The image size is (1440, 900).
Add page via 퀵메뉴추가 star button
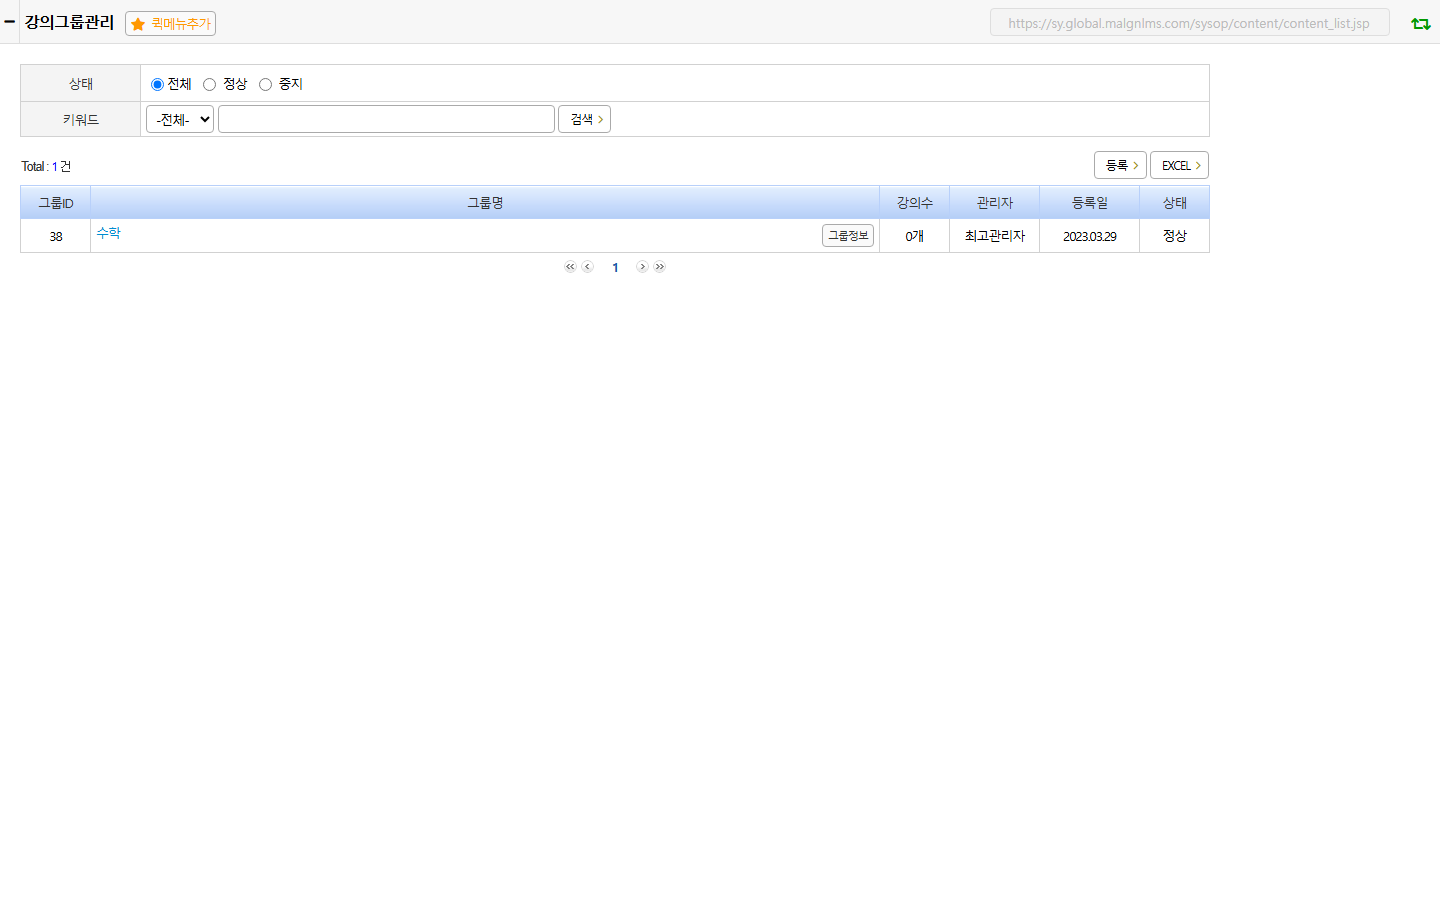pyautogui.click(x=170, y=23)
